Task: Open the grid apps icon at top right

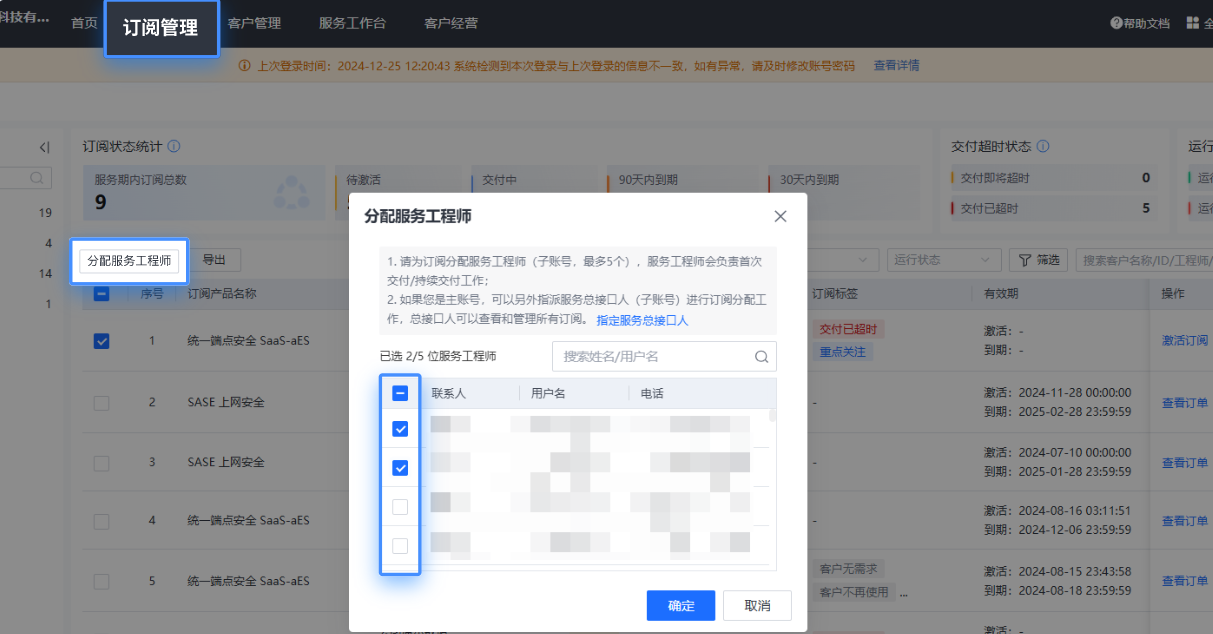Action: (x=1192, y=23)
